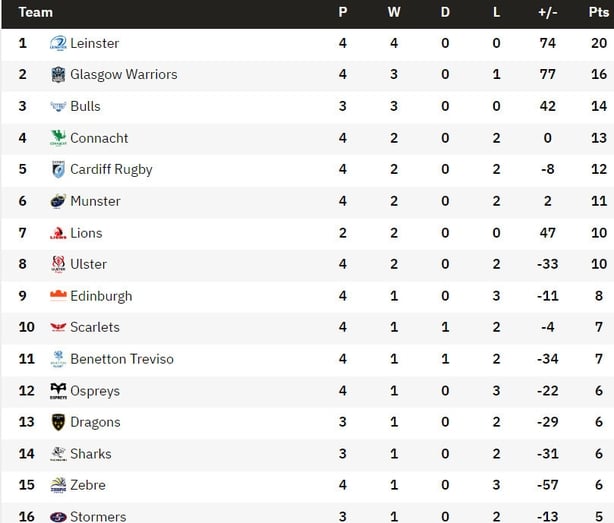The image size is (614, 523).
Task: Open the Scarlets team link
Action: coord(95,327)
